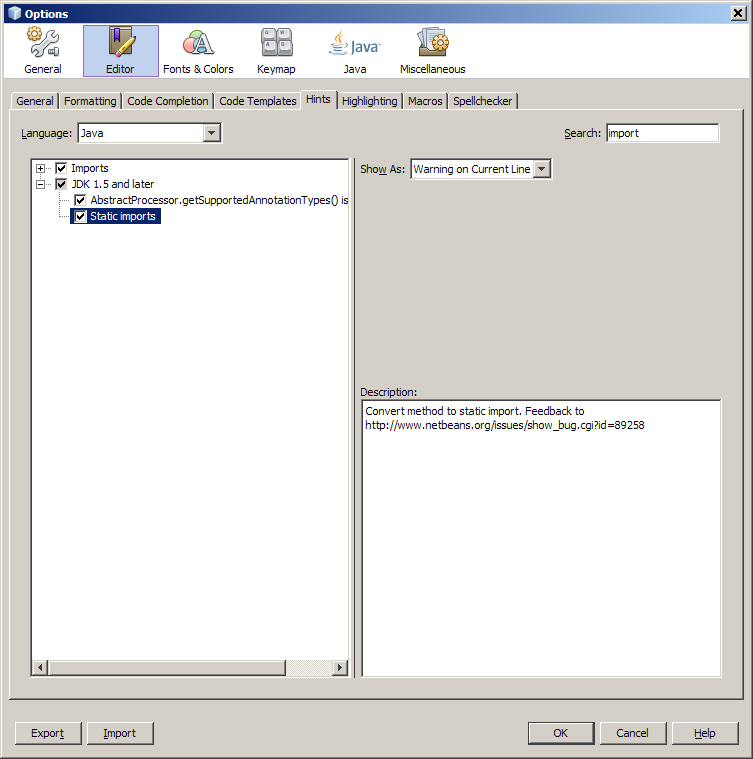Switch to the Spellchecker tab
This screenshot has width=753, height=759.
(x=482, y=101)
